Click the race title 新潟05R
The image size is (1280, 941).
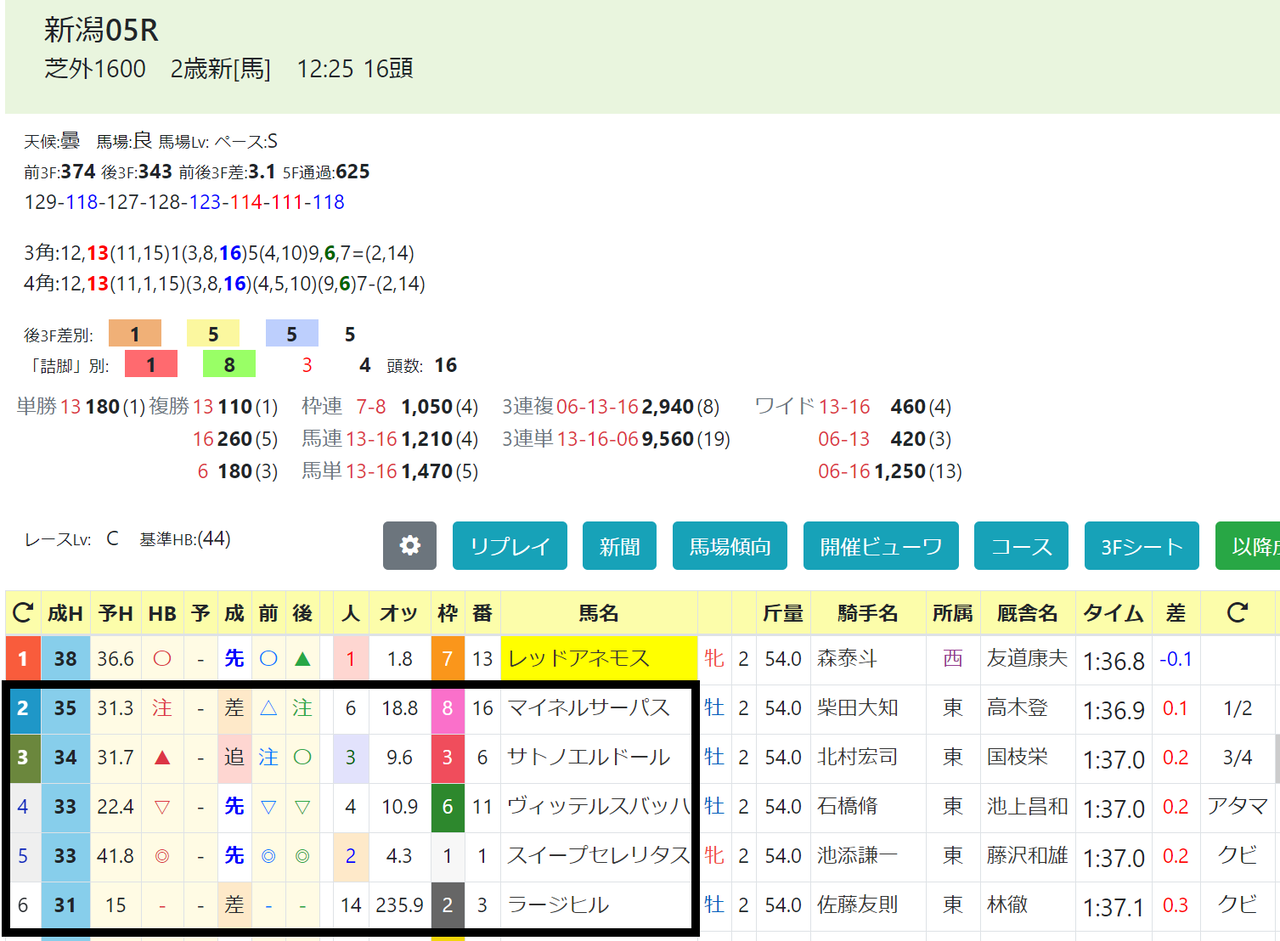click(101, 31)
